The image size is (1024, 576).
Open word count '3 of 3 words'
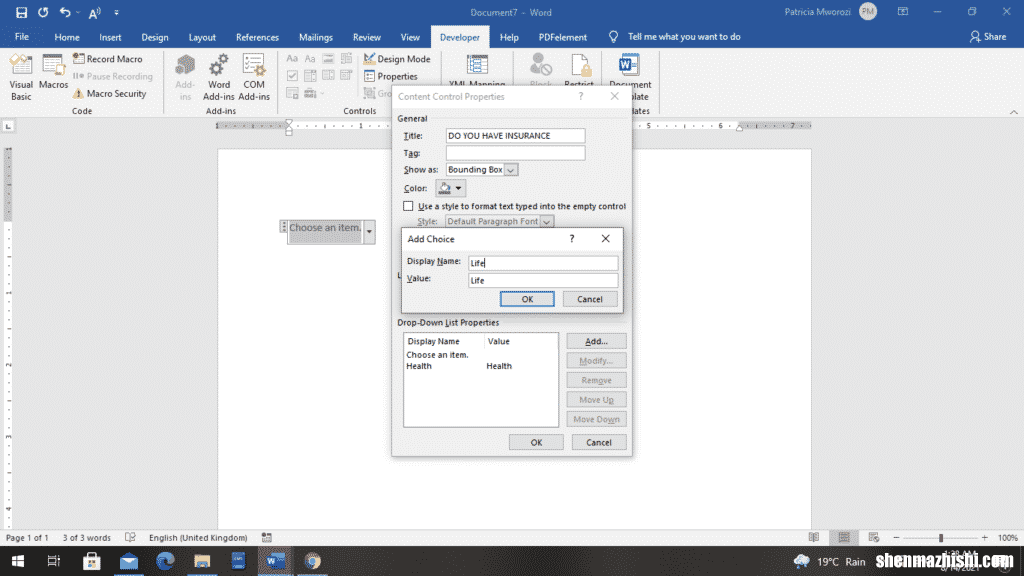pyautogui.click(x=86, y=537)
